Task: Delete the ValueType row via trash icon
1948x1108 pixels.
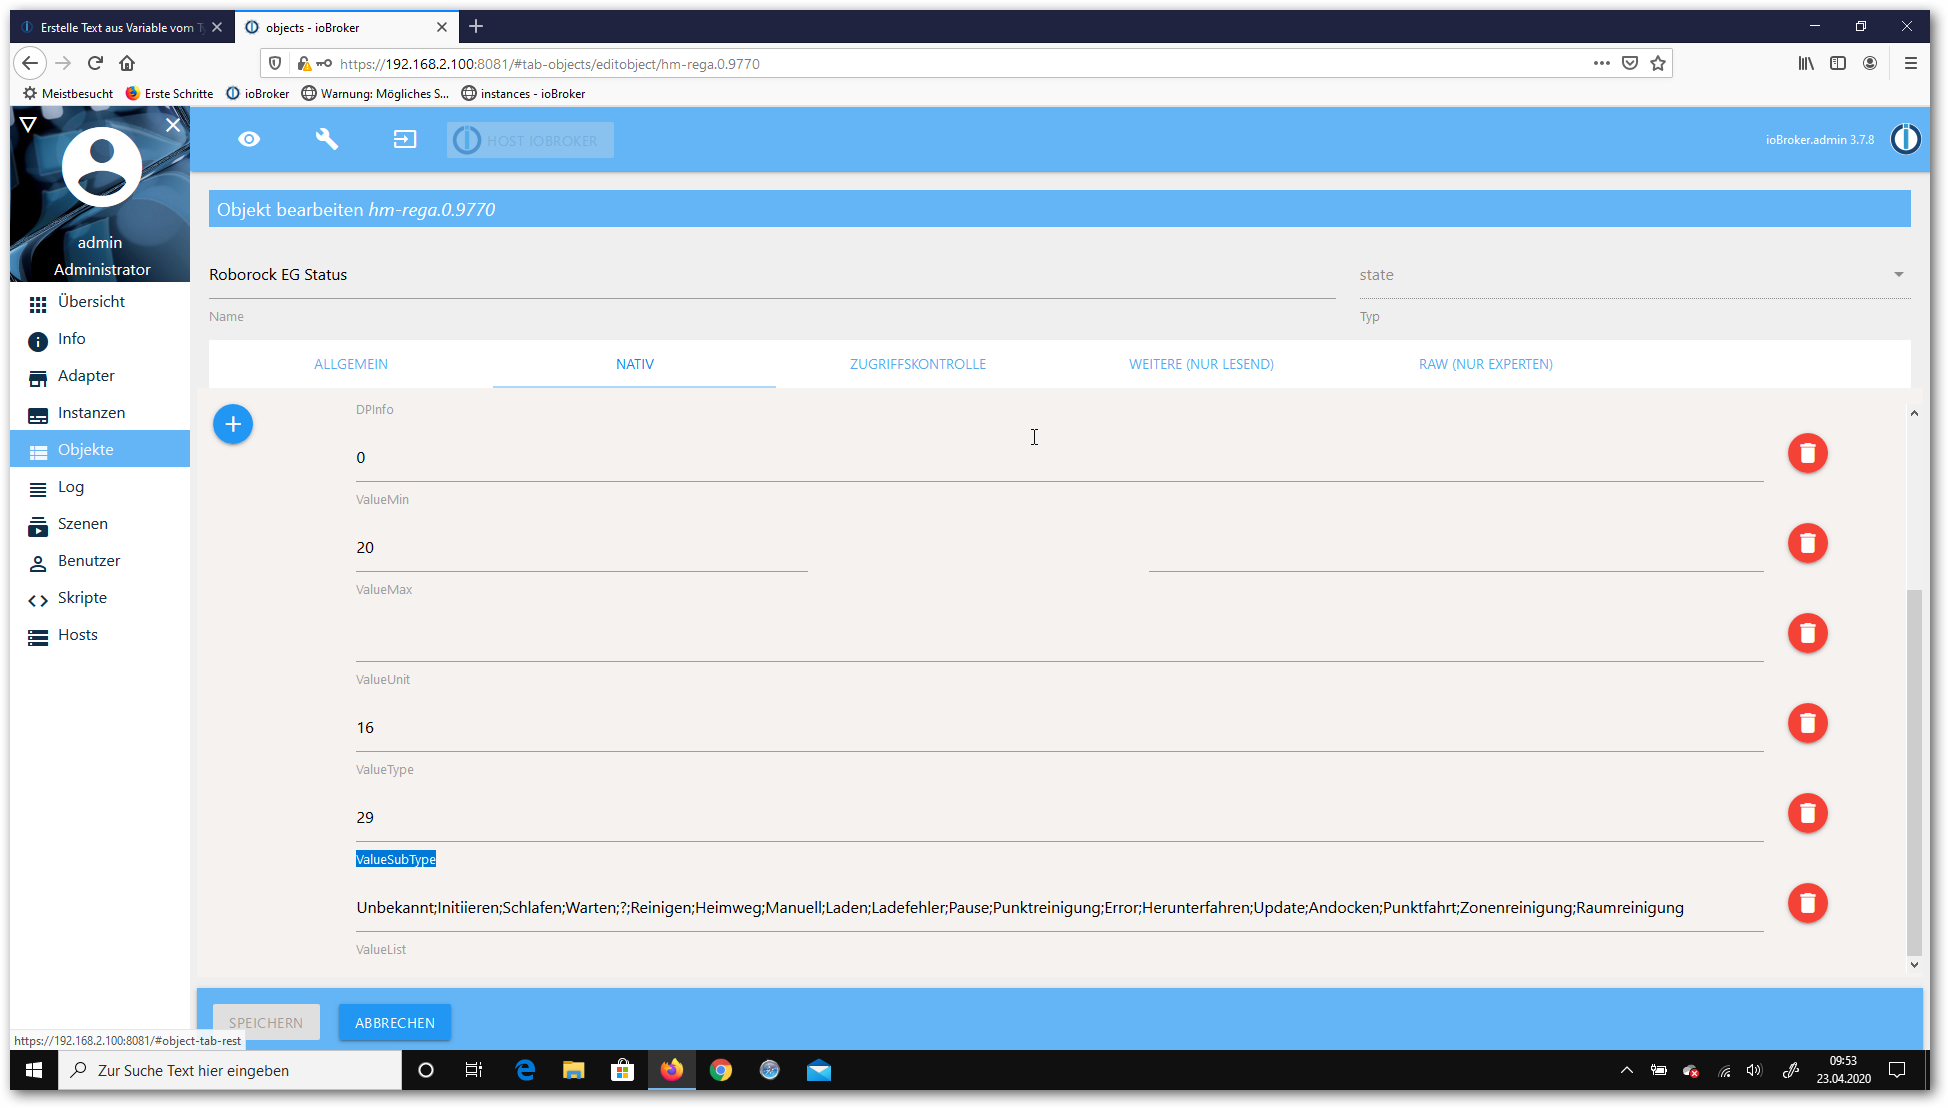Action: click(x=1807, y=814)
